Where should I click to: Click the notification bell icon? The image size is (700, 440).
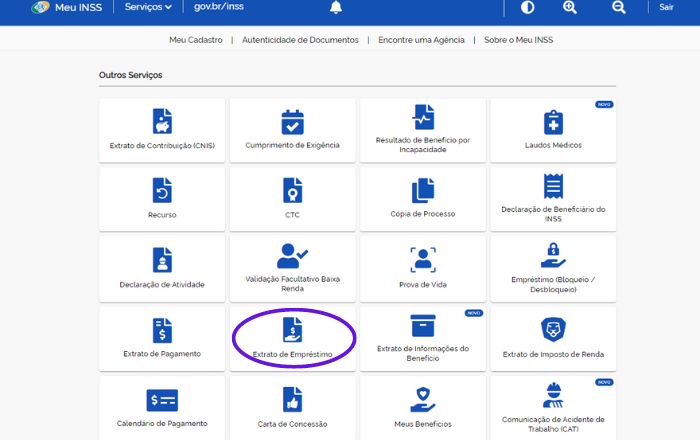coord(336,8)
